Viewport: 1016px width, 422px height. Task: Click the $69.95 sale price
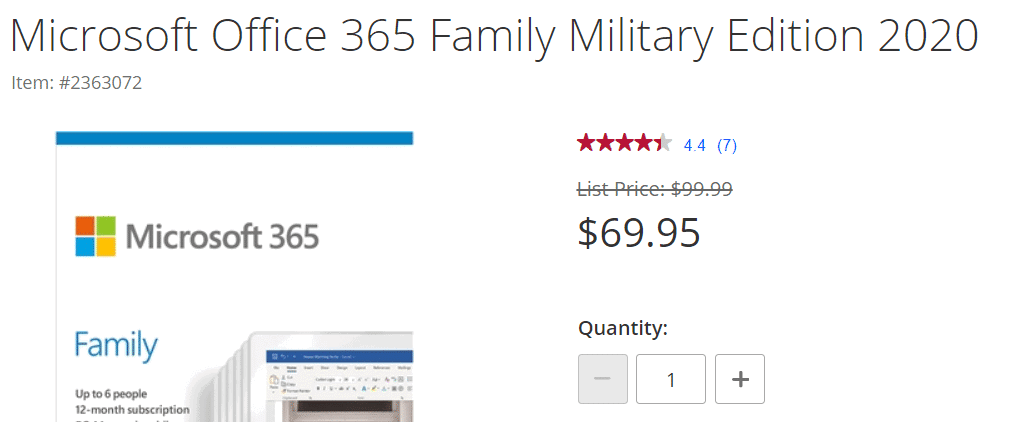click(639, 233)
